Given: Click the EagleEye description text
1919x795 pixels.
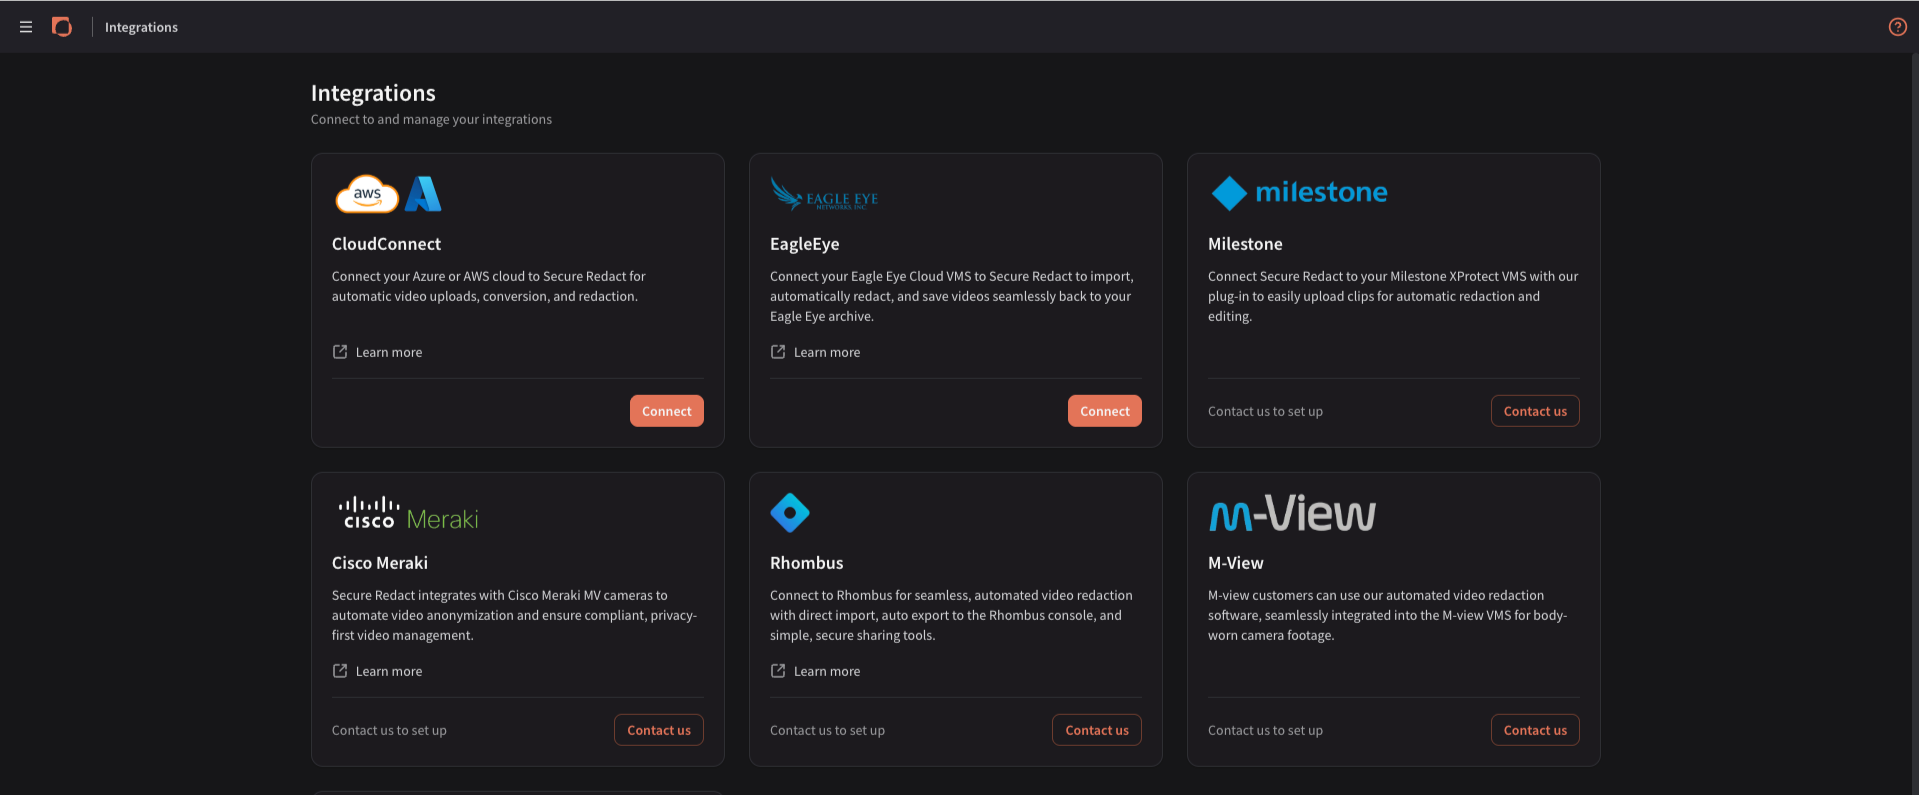Looking at the screenshot, I should pyautogui.click(x=952, y=296).
